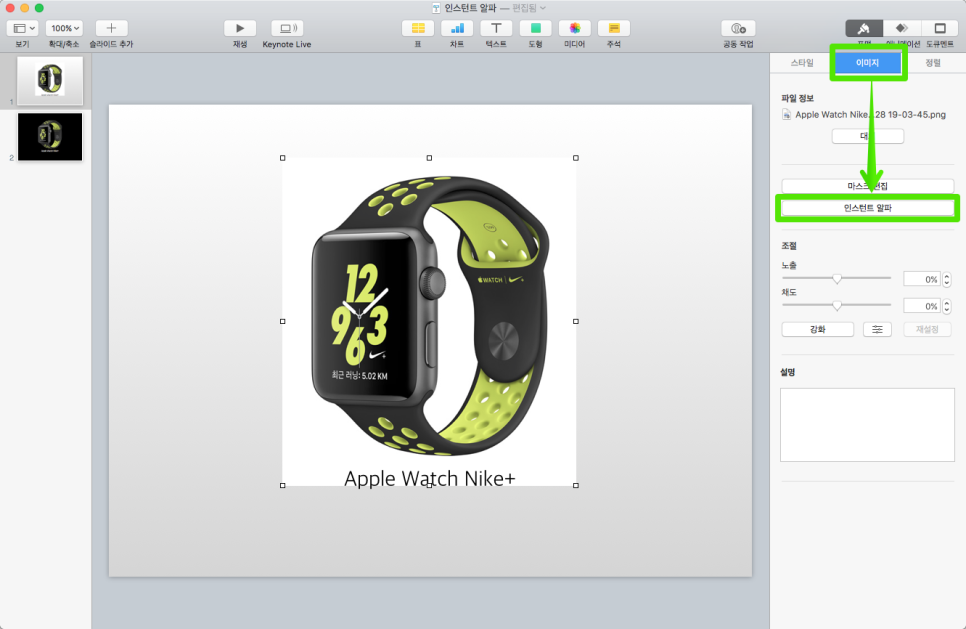
Task: Select slide 2 thumbnail
Action: click(x=50, y=137)
